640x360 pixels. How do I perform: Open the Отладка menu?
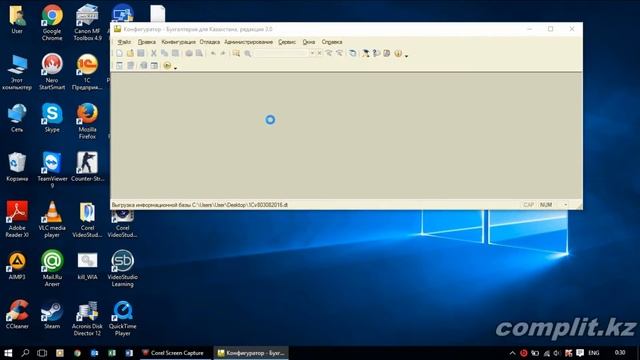click(x=210, y=42)
